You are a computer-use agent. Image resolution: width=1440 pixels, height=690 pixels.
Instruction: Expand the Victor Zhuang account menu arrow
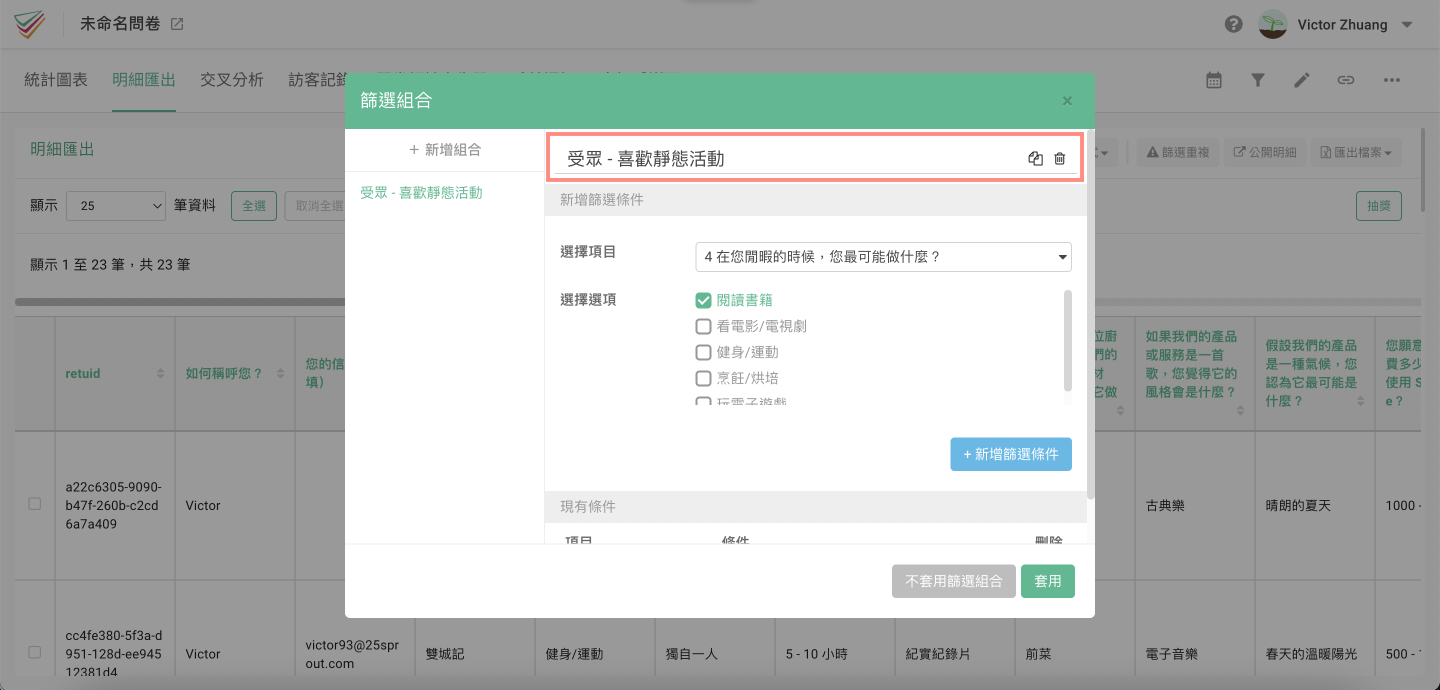pyautogui.click(x=1407, y=25)
